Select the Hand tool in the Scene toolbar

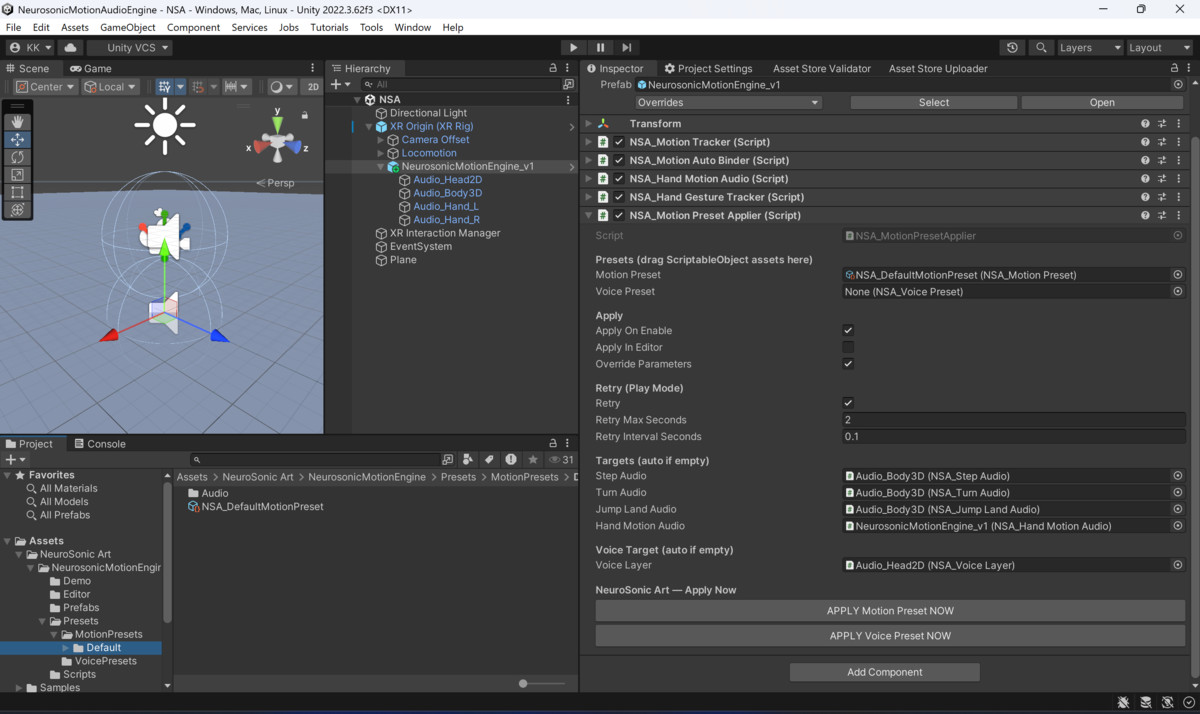pyautogui.click(x=16, y=122)
